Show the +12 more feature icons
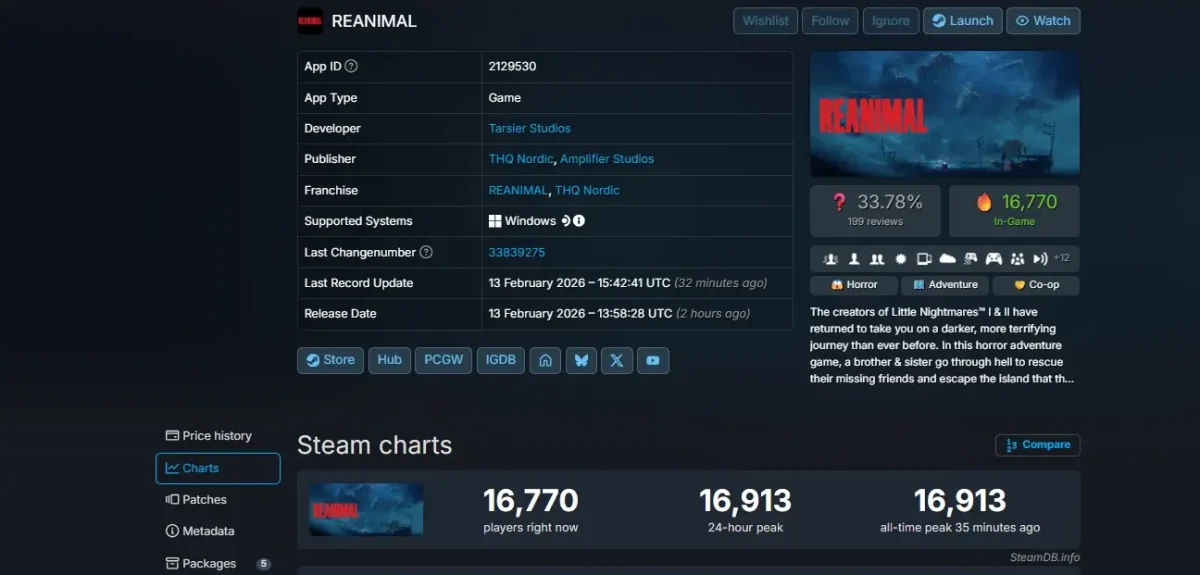The height and width of the screenshot is (575, 1200). click(1062, 258)
